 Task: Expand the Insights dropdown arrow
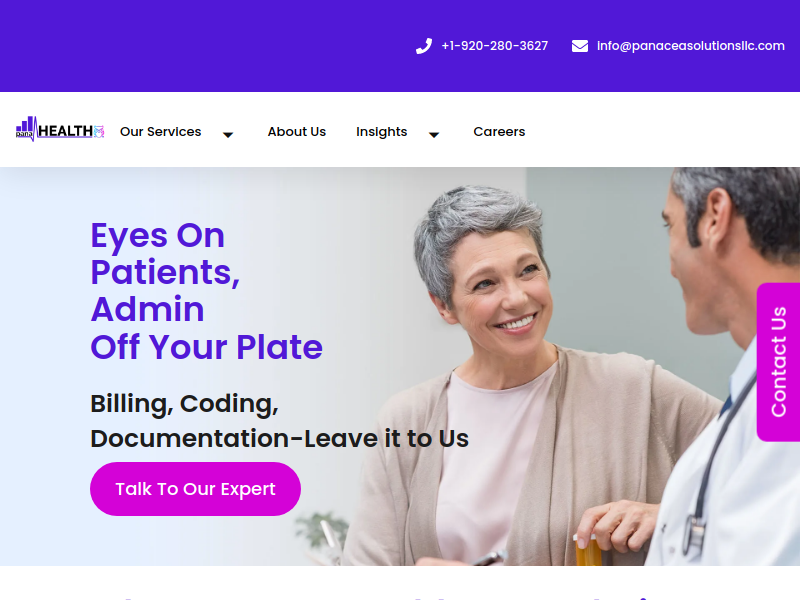(x=434, y=135)
